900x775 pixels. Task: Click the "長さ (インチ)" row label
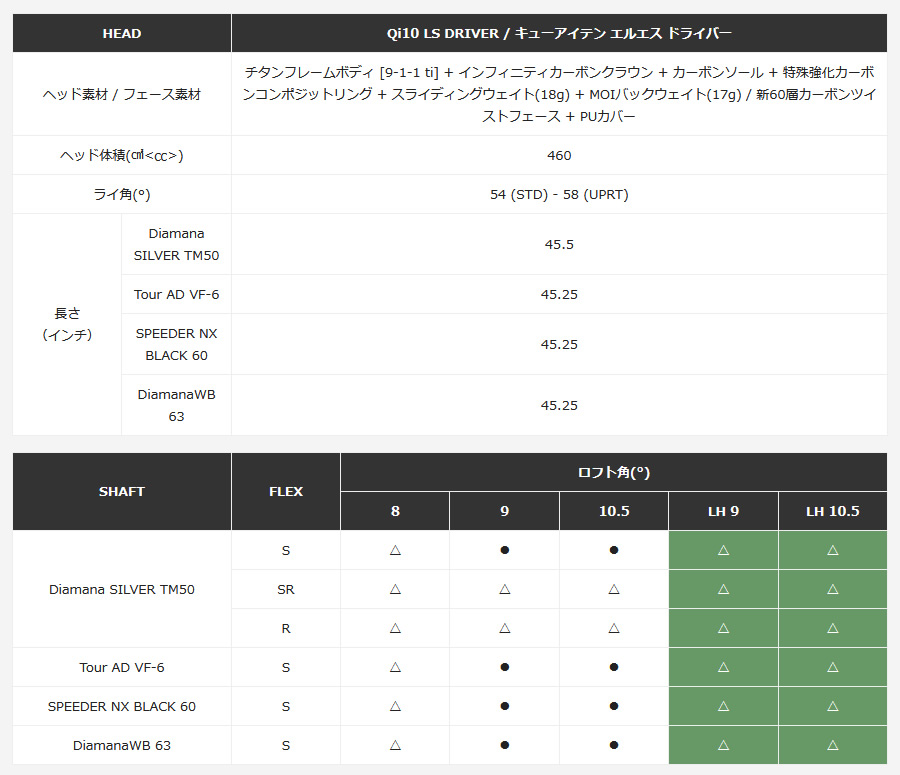[x=67, y=324]
